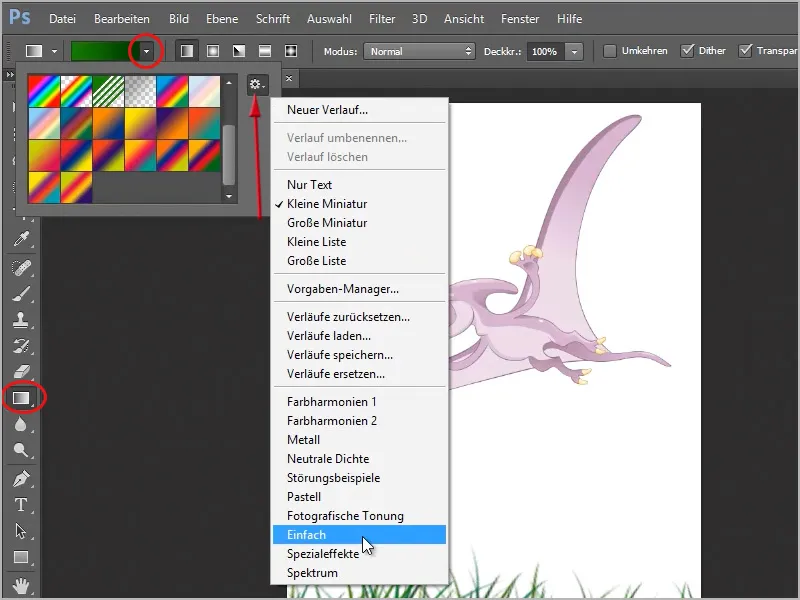Open the Hilfe menu
The width and height of the screenshot is (800, 600).
[569, 19]
